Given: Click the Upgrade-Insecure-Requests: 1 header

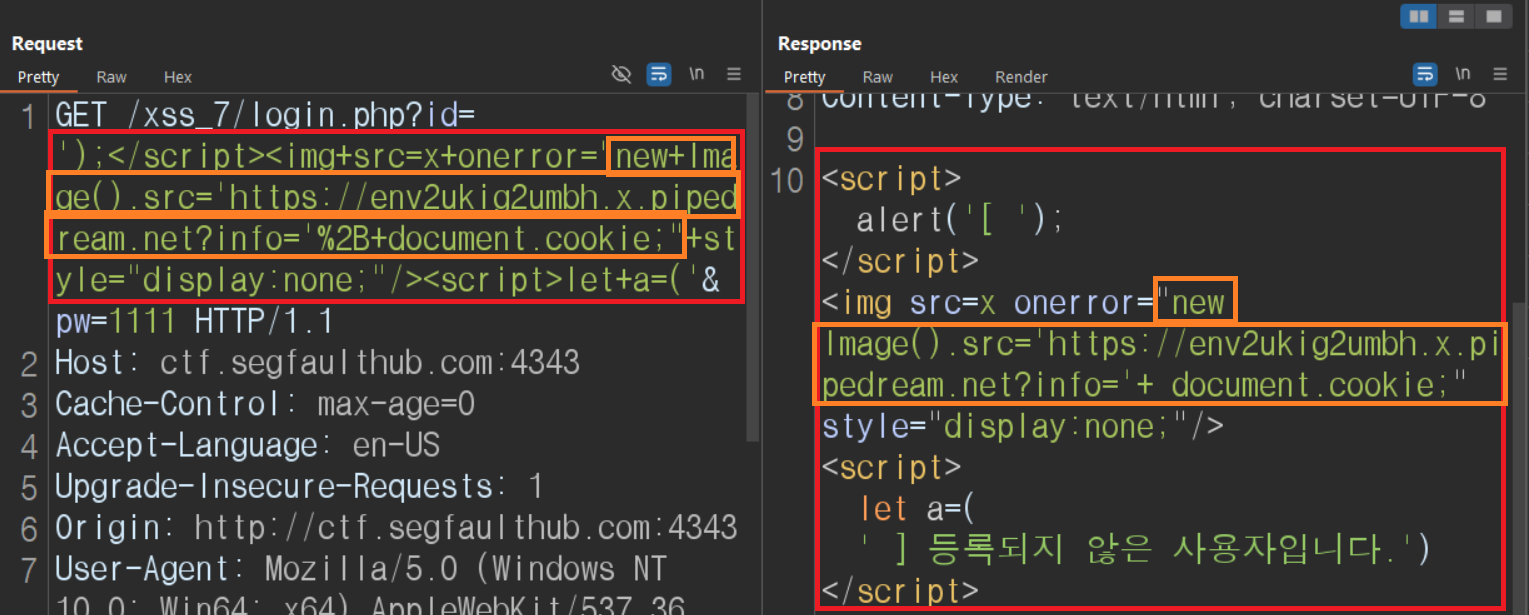Looking at the screenshot, I should [299, 487].
